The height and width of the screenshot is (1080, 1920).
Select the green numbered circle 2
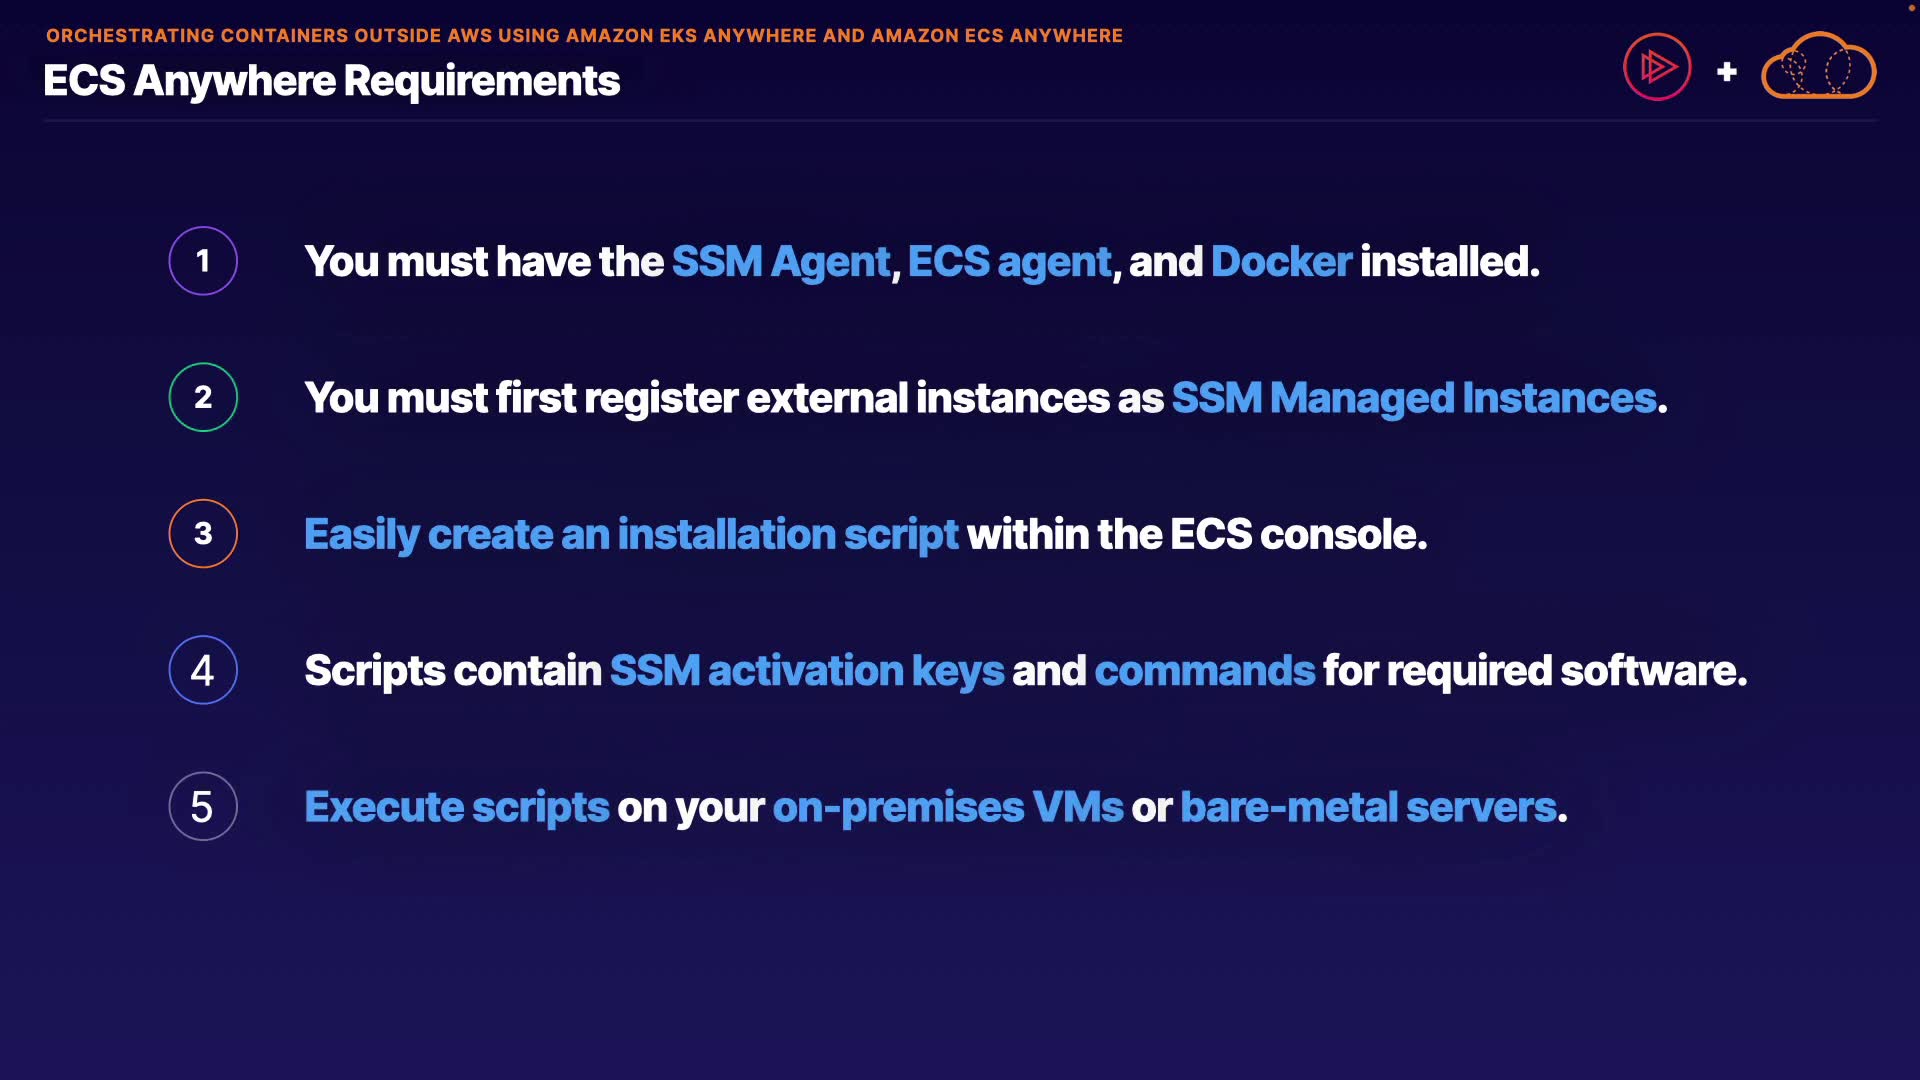pyautogui.click(x=203, y=397)
